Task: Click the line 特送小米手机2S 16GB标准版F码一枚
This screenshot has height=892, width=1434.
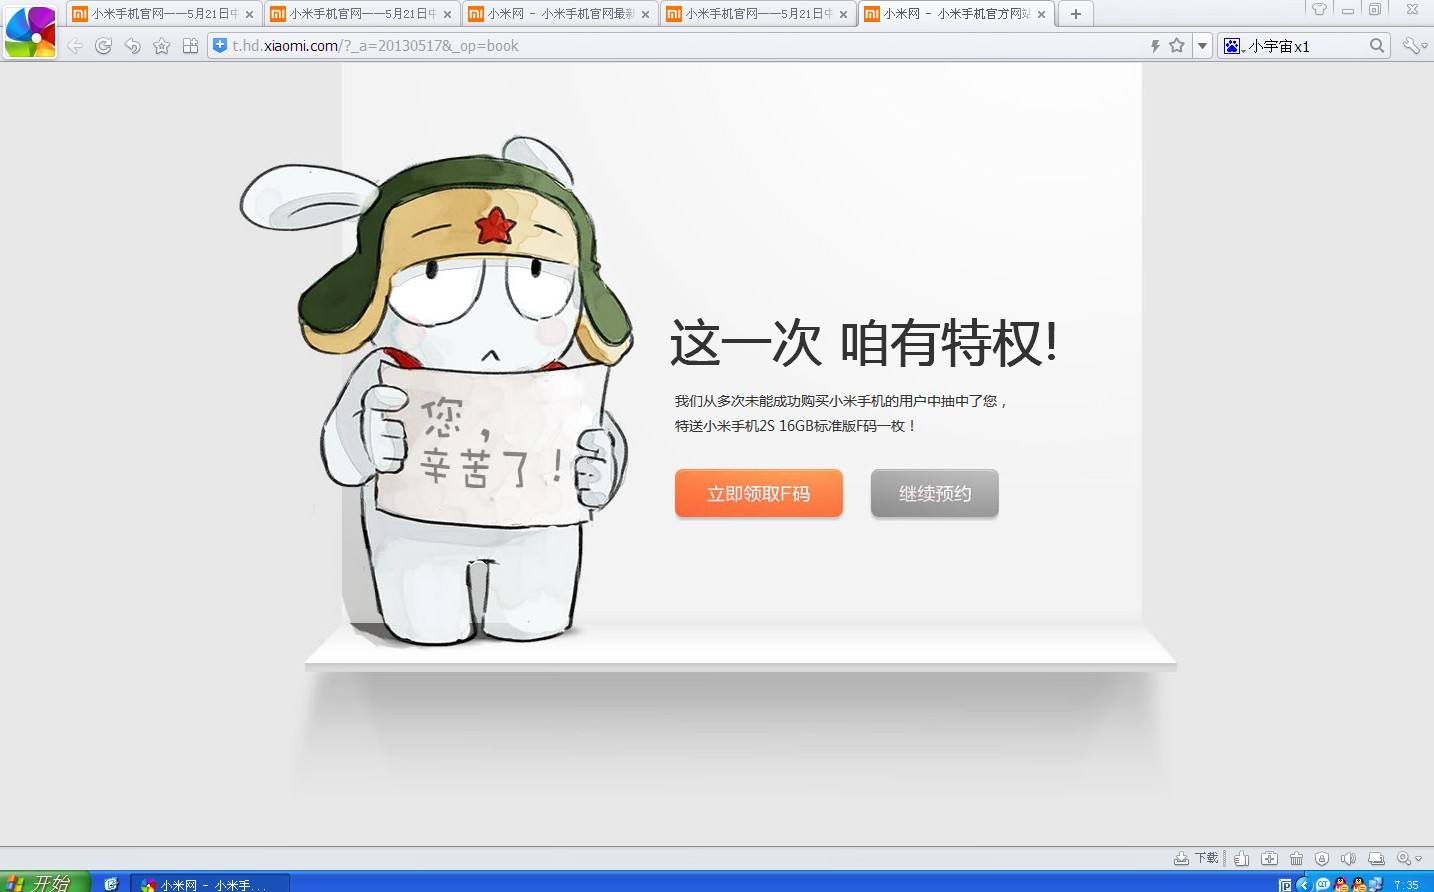Action: point(795,426)
